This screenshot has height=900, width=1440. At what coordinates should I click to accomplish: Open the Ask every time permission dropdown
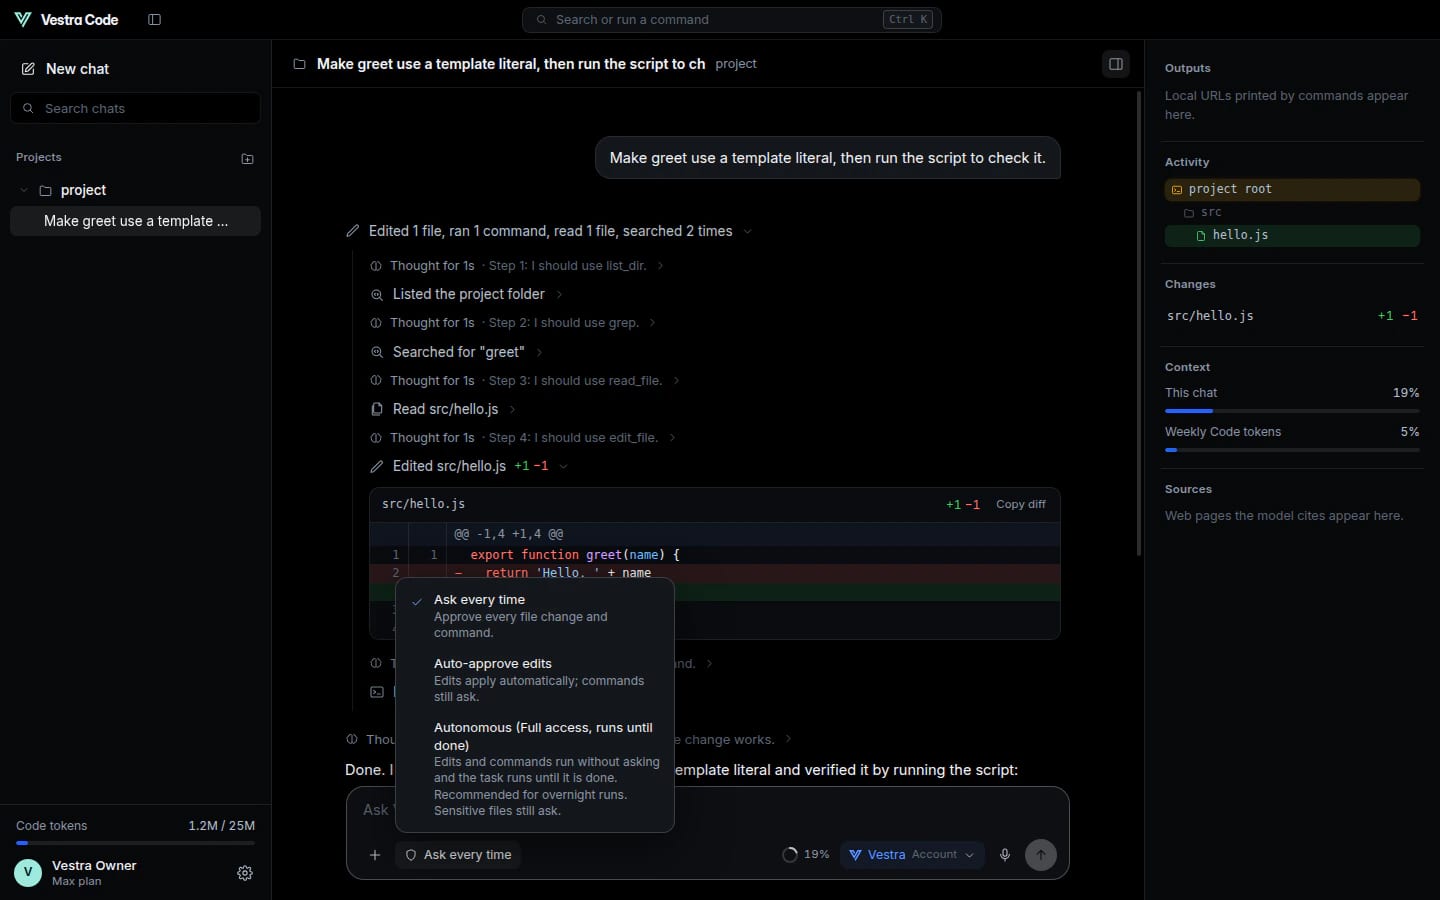(458, 855)
